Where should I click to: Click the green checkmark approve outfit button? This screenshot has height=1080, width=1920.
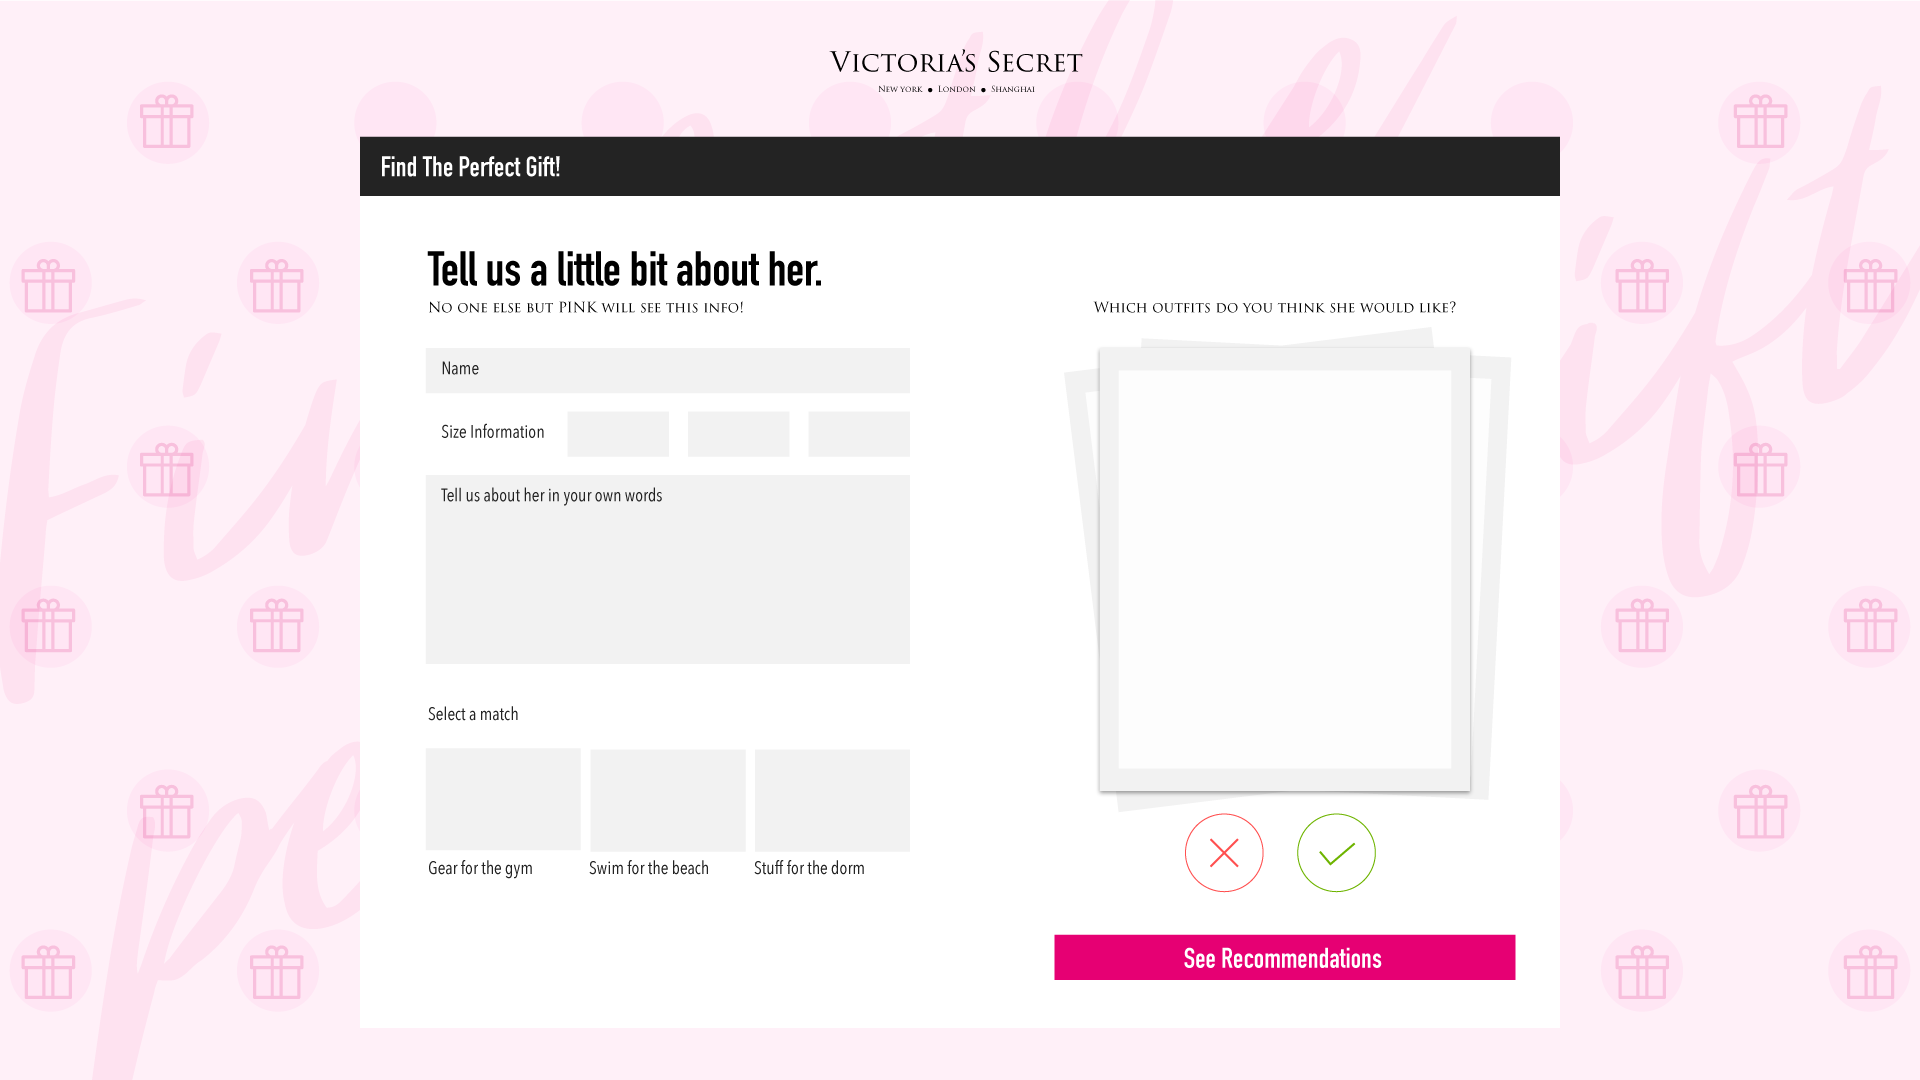coord(1336,853)
